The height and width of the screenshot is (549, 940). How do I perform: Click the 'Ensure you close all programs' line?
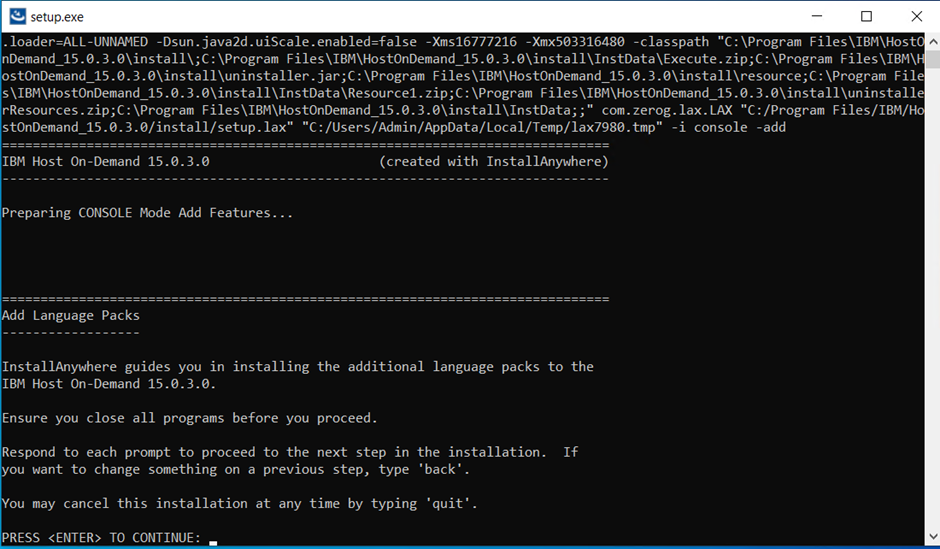[190, 418]
